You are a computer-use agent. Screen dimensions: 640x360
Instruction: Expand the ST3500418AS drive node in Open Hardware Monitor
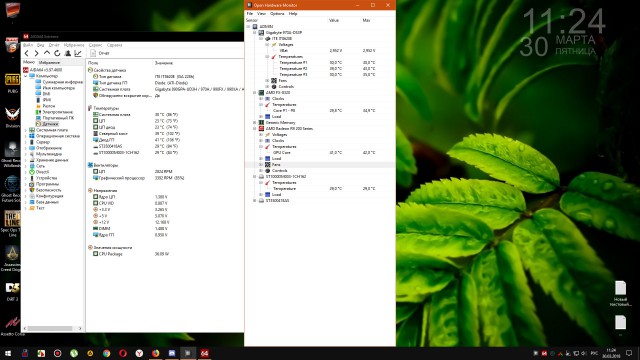point(255,200)
